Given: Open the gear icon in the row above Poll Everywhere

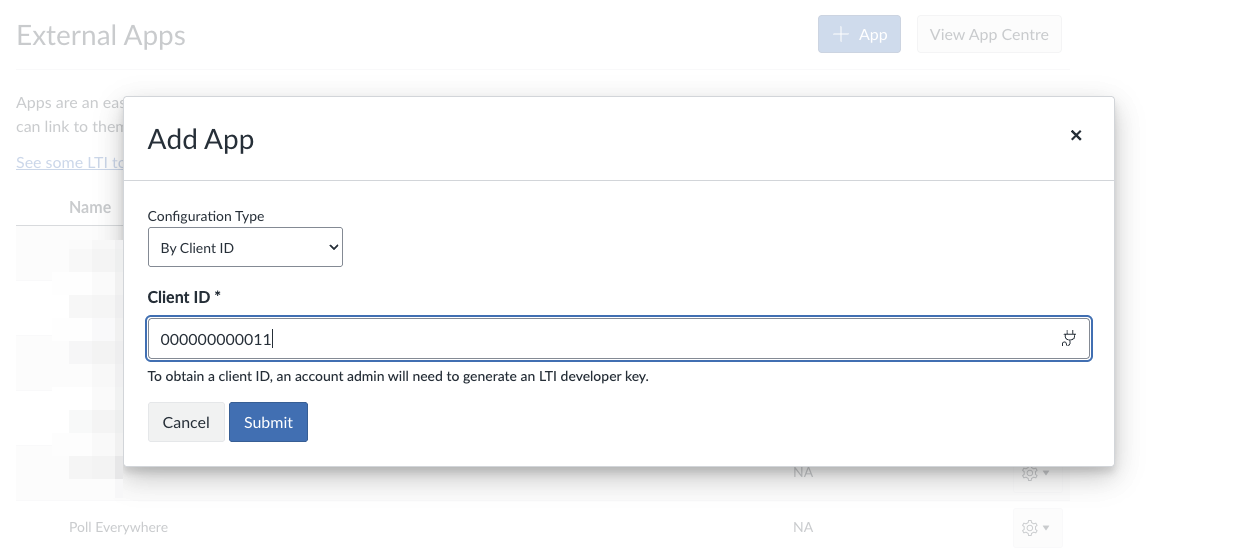Looking at the screenshot, I should 1029,472.
